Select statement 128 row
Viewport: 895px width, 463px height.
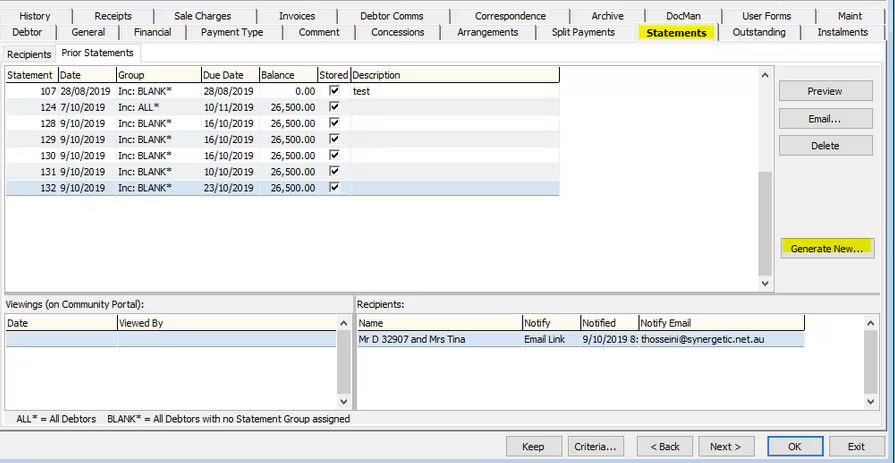pyautogui.click(x=283, y=123)
